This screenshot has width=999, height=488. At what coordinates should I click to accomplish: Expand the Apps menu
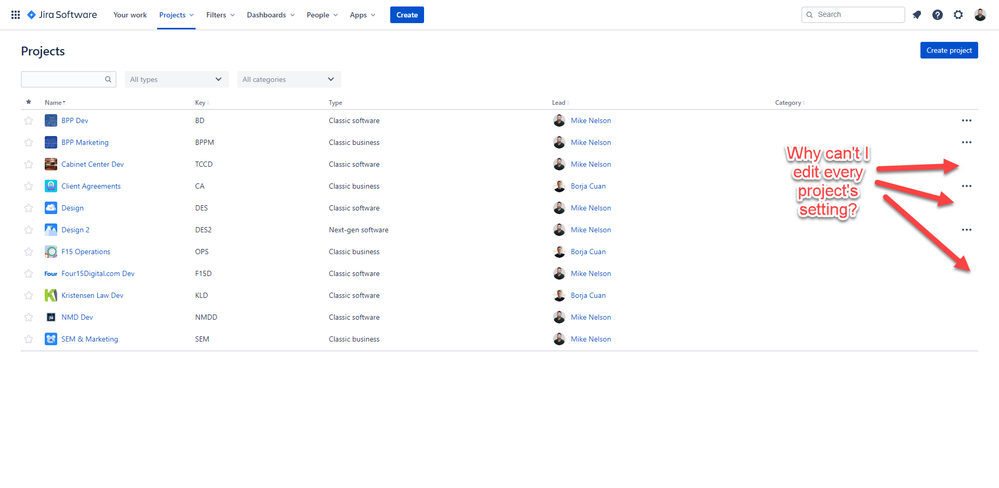tap(363, 15)
